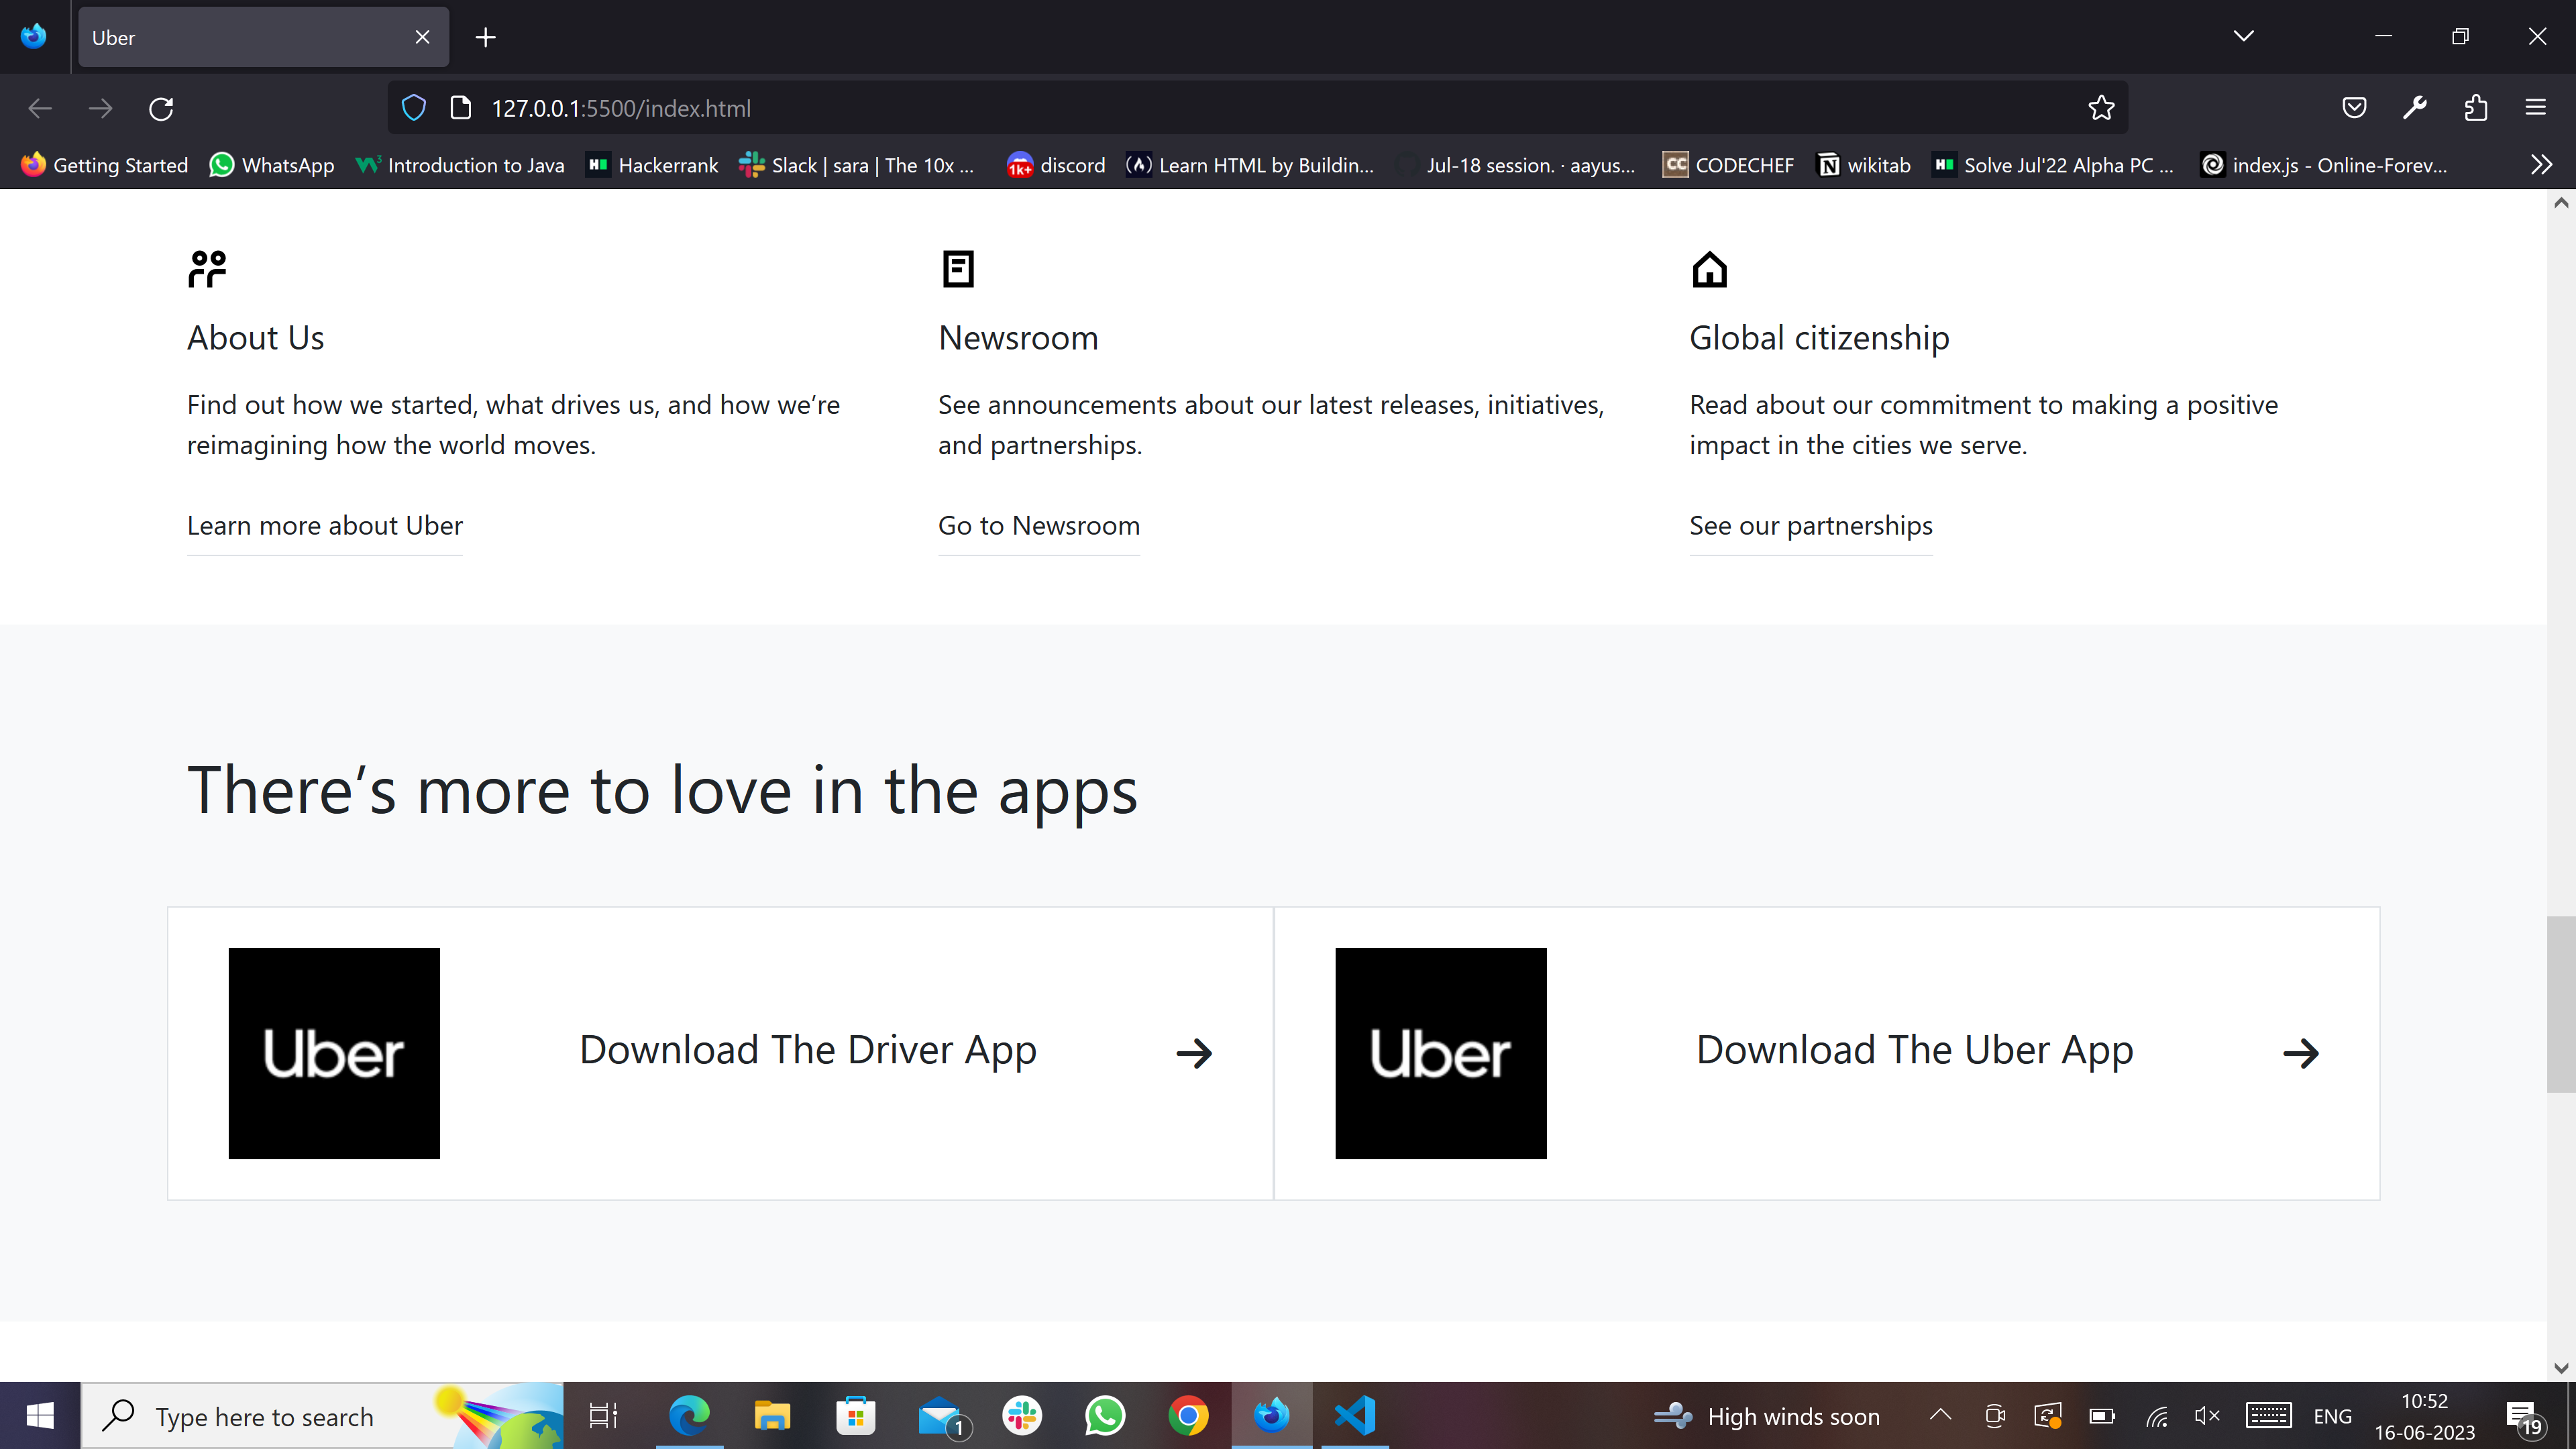Click Learn more about Uber link
The image size is (2576, 1449).
pyautogui.click(x=324, y=526)
